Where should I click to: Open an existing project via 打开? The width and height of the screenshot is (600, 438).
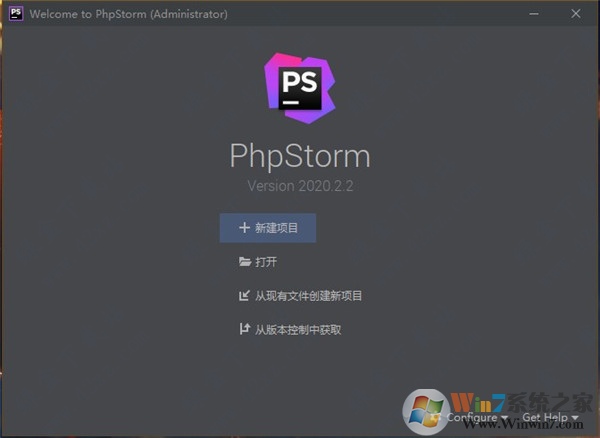[258, 262]
